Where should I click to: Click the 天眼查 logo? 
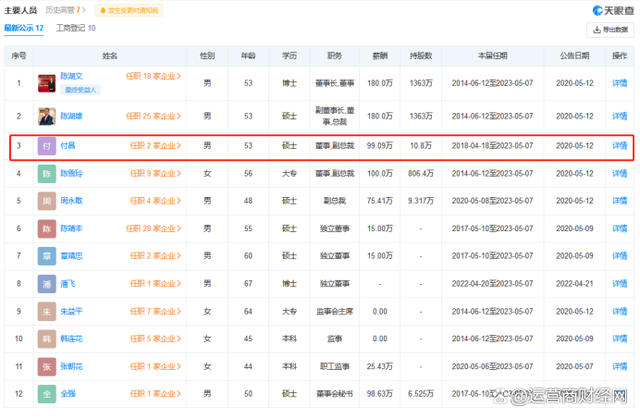click(x=613, y=11)
